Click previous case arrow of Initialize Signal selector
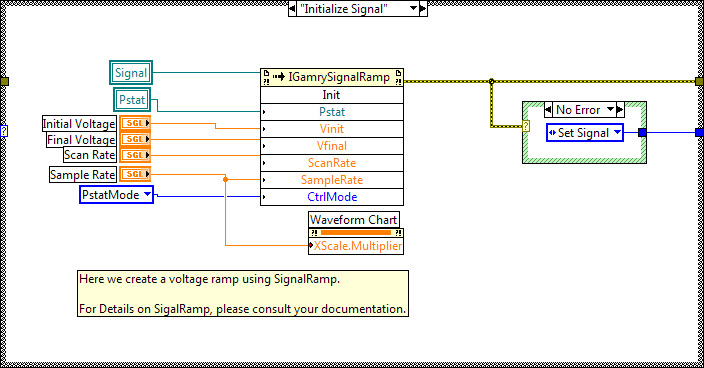The image size is (704, 368). pos(292,9)
